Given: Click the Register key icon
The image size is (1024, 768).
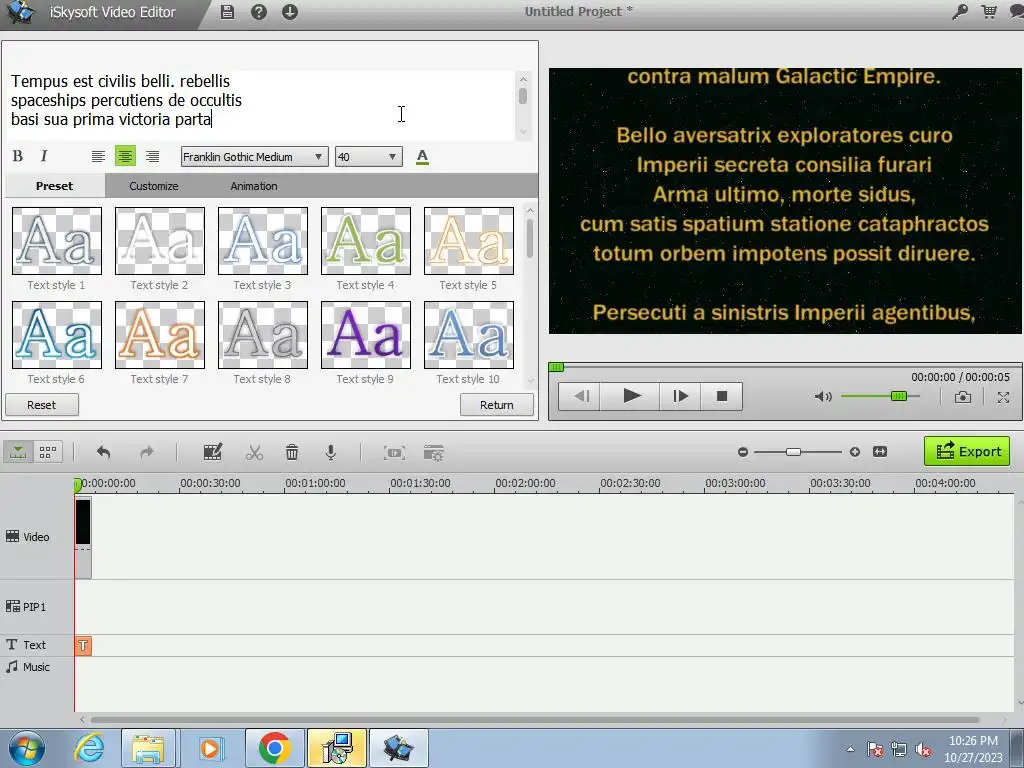Looking at the screenshot, I should (959, 12).
